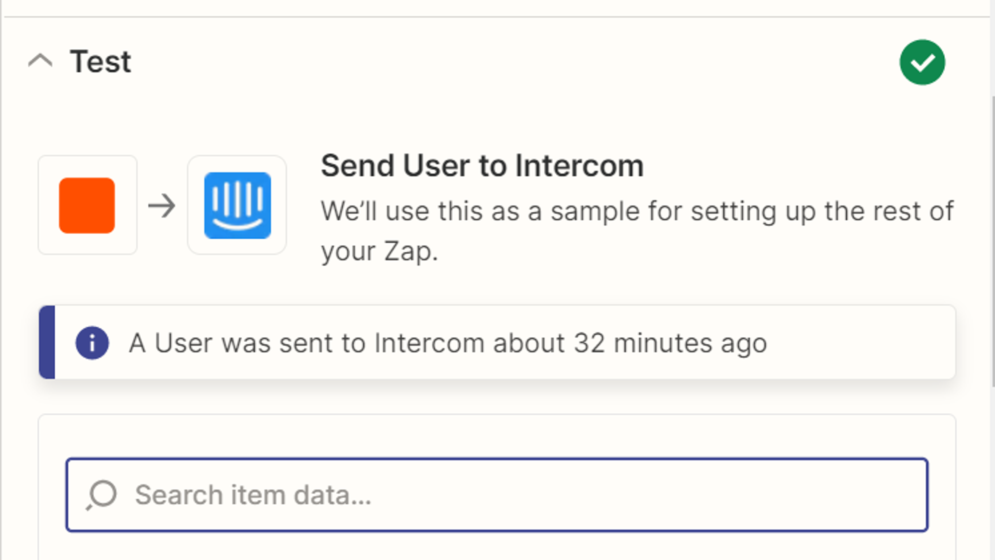Image resolution: width=995 pixels, height=560 pixels.
Task: Click the dark blue banner accent bar
Action: pyautogui.click(x=46, y=343)
